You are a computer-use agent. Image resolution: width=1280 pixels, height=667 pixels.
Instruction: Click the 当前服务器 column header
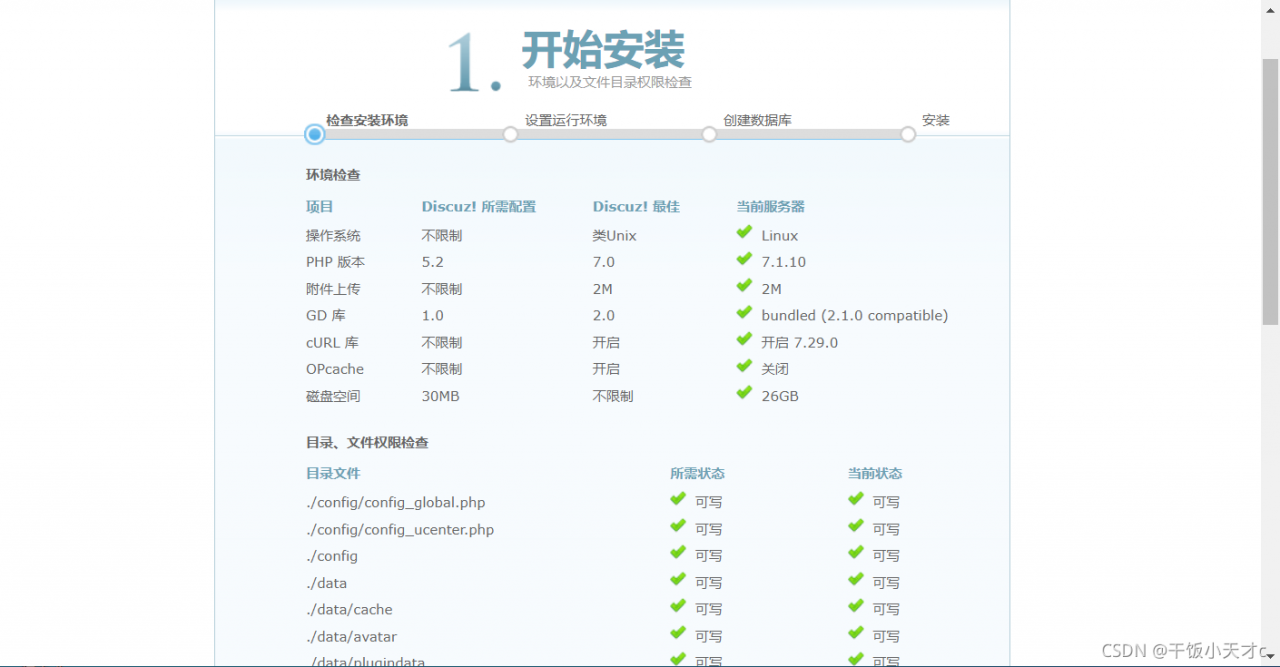pyautogui.click(x=771, y=207)
